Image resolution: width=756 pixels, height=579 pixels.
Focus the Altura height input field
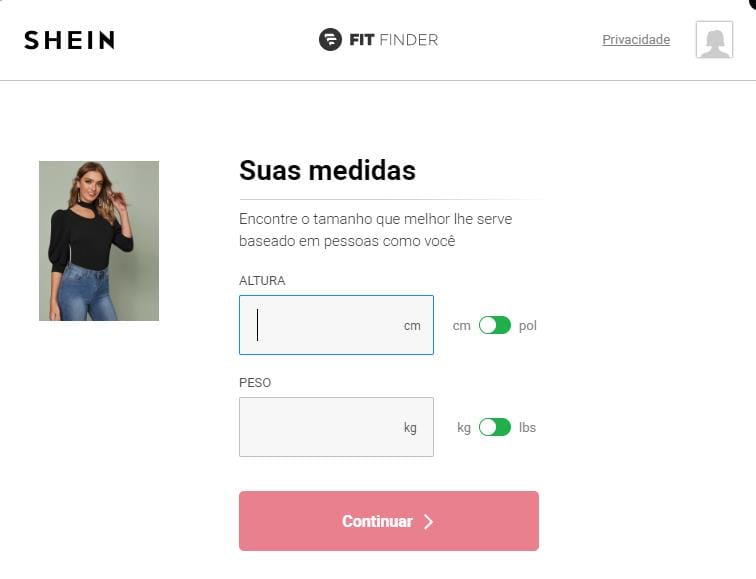[336, 325]
